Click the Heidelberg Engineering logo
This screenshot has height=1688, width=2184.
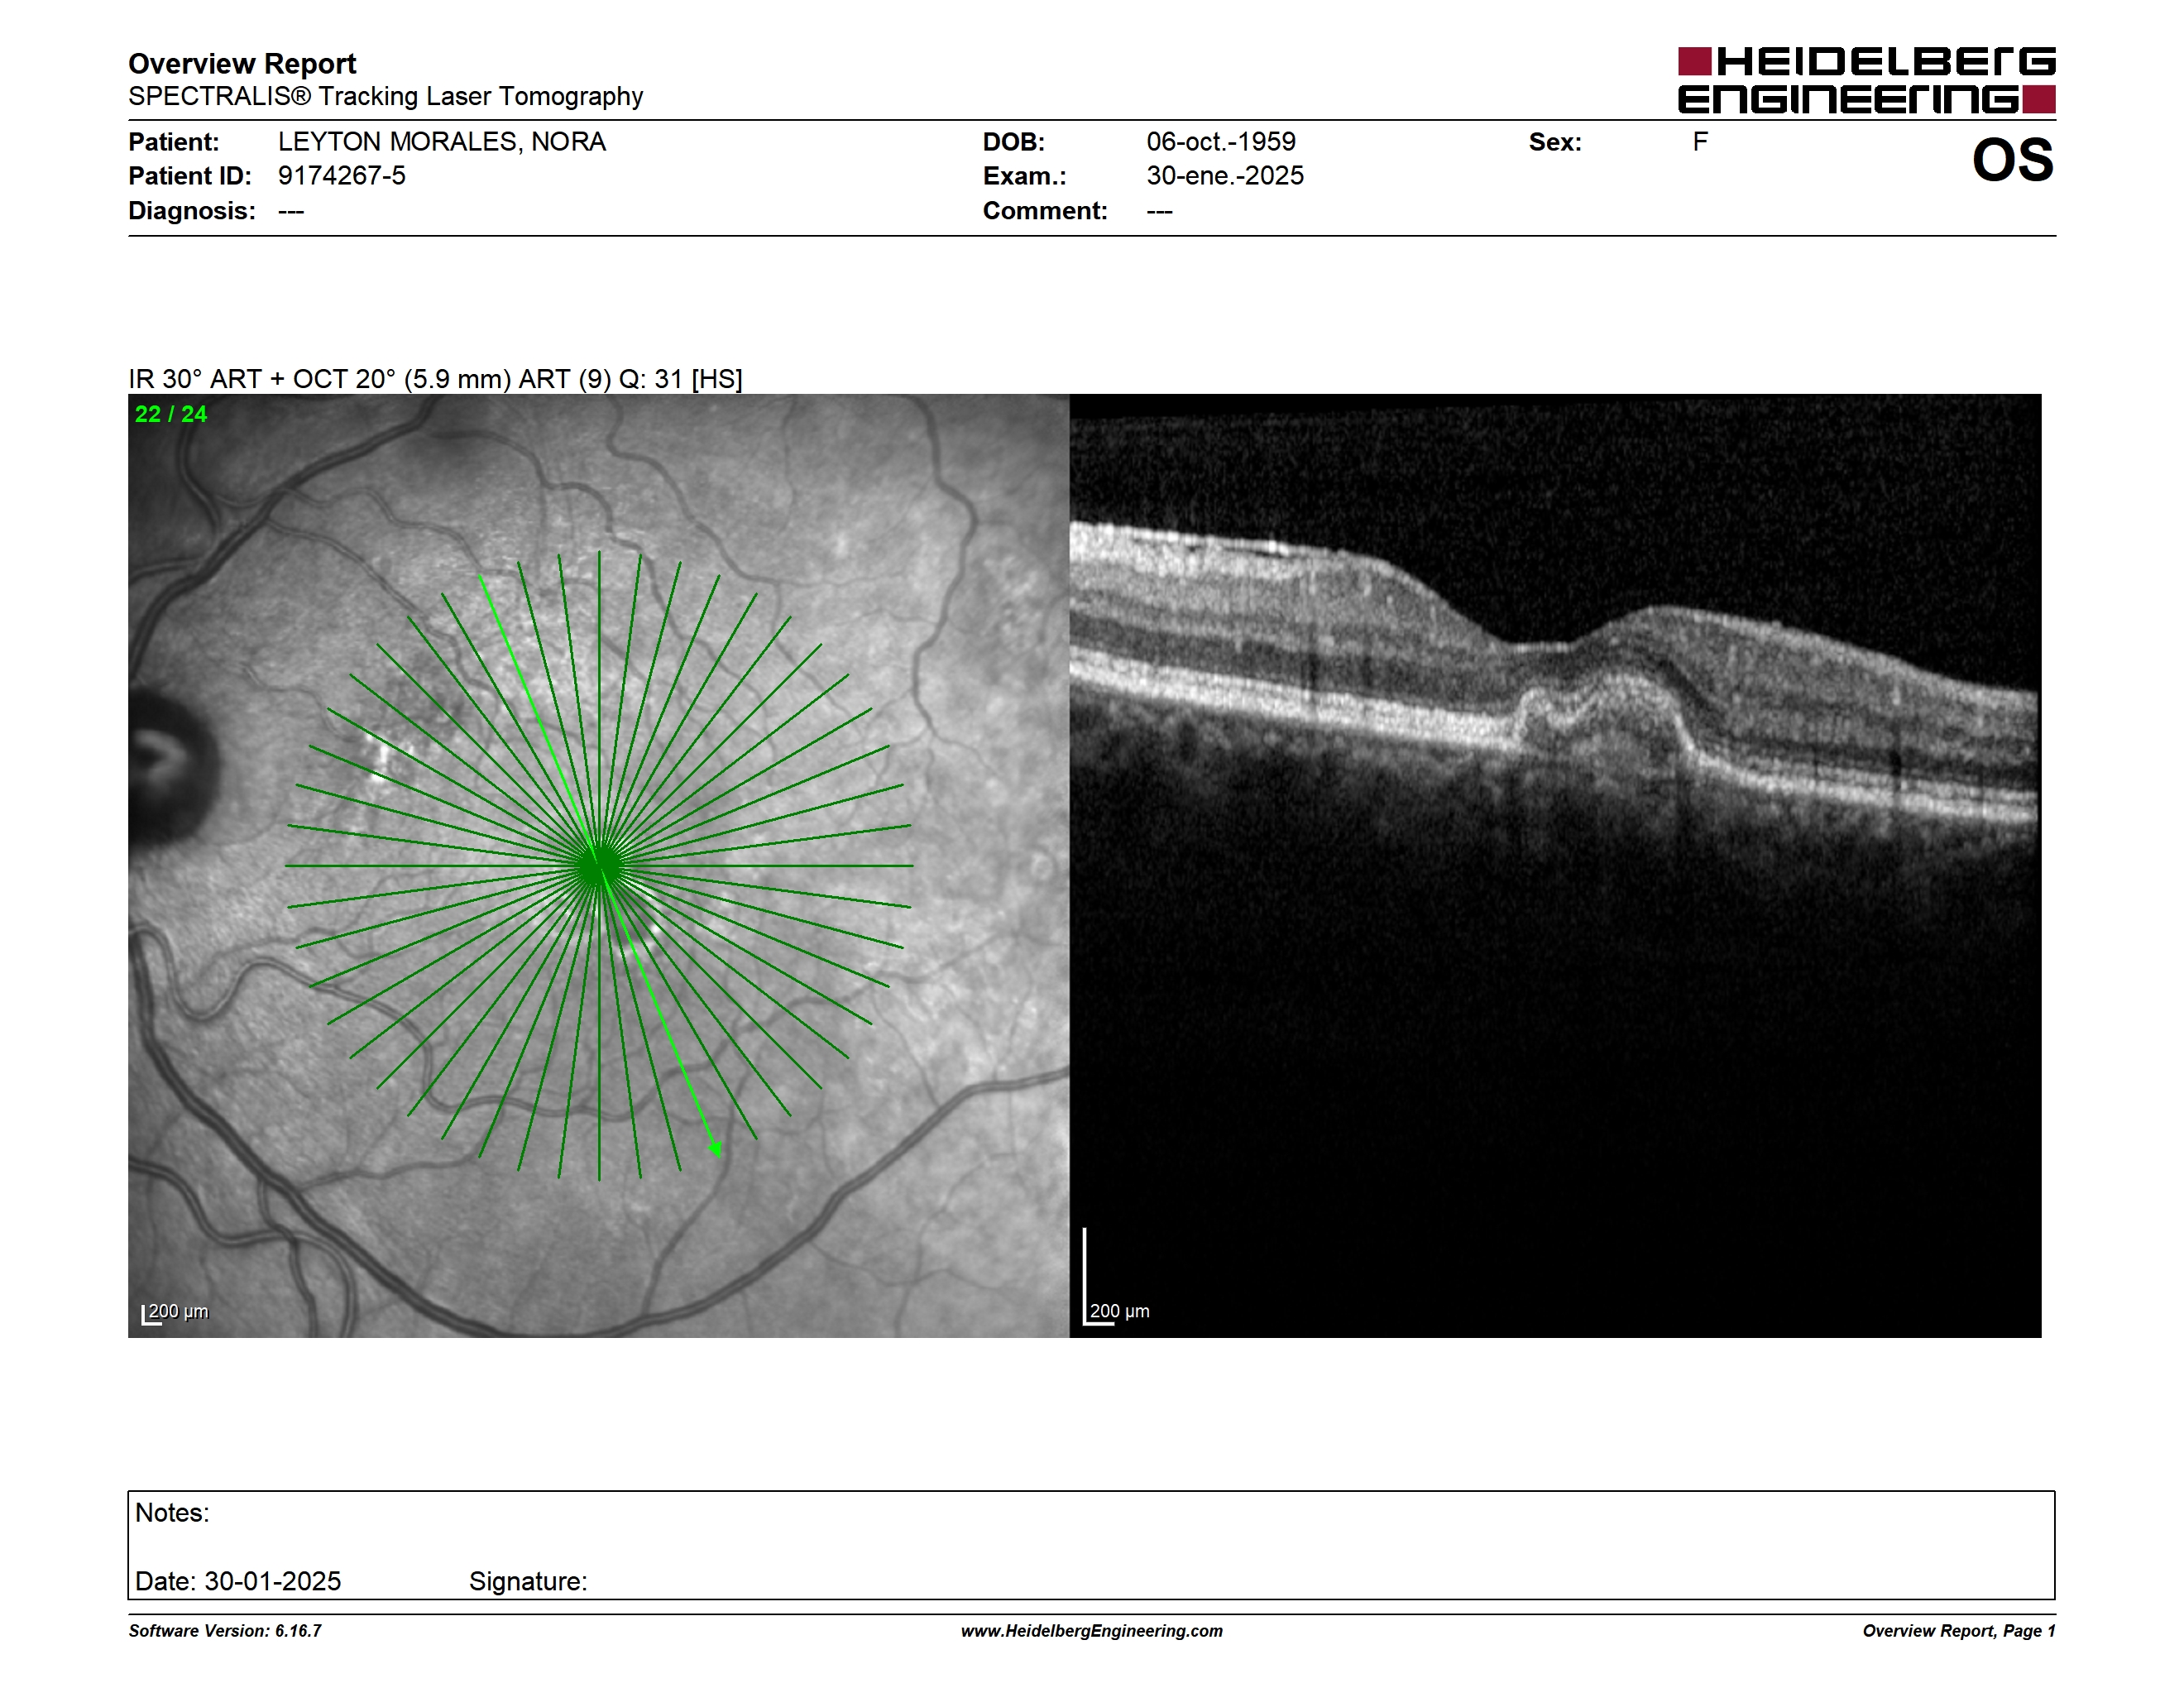(1866, 80)
